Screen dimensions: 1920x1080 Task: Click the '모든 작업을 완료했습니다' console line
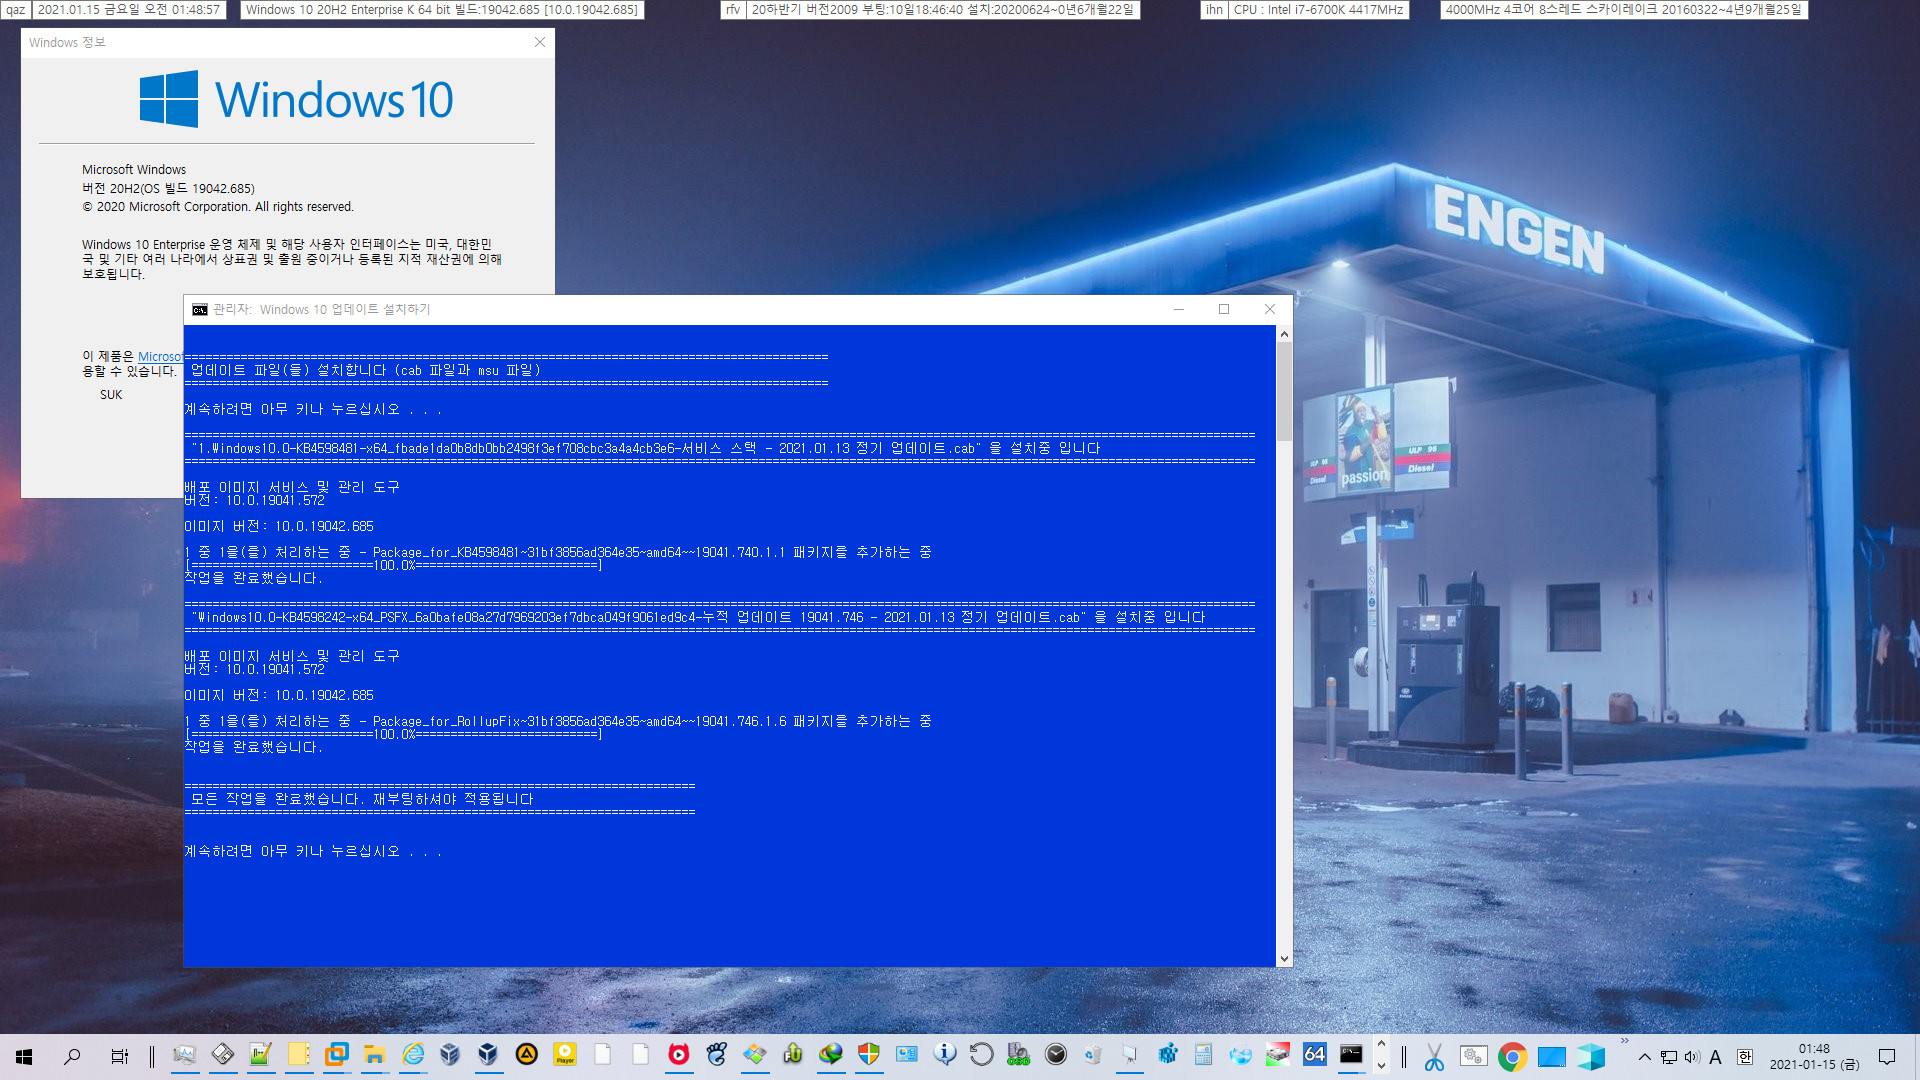pyautogui.click(x=362, y=799)
